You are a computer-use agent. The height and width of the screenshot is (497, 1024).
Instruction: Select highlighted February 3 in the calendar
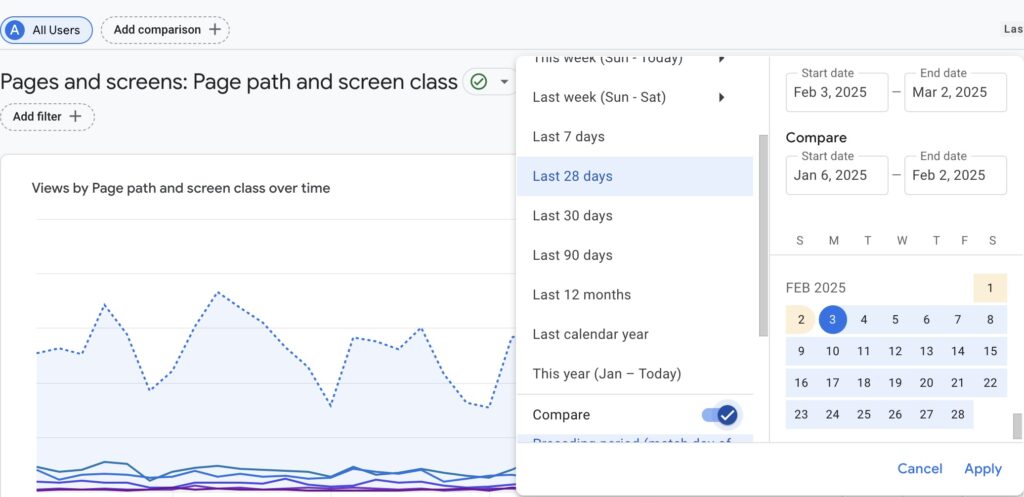[x=833, y=320]
